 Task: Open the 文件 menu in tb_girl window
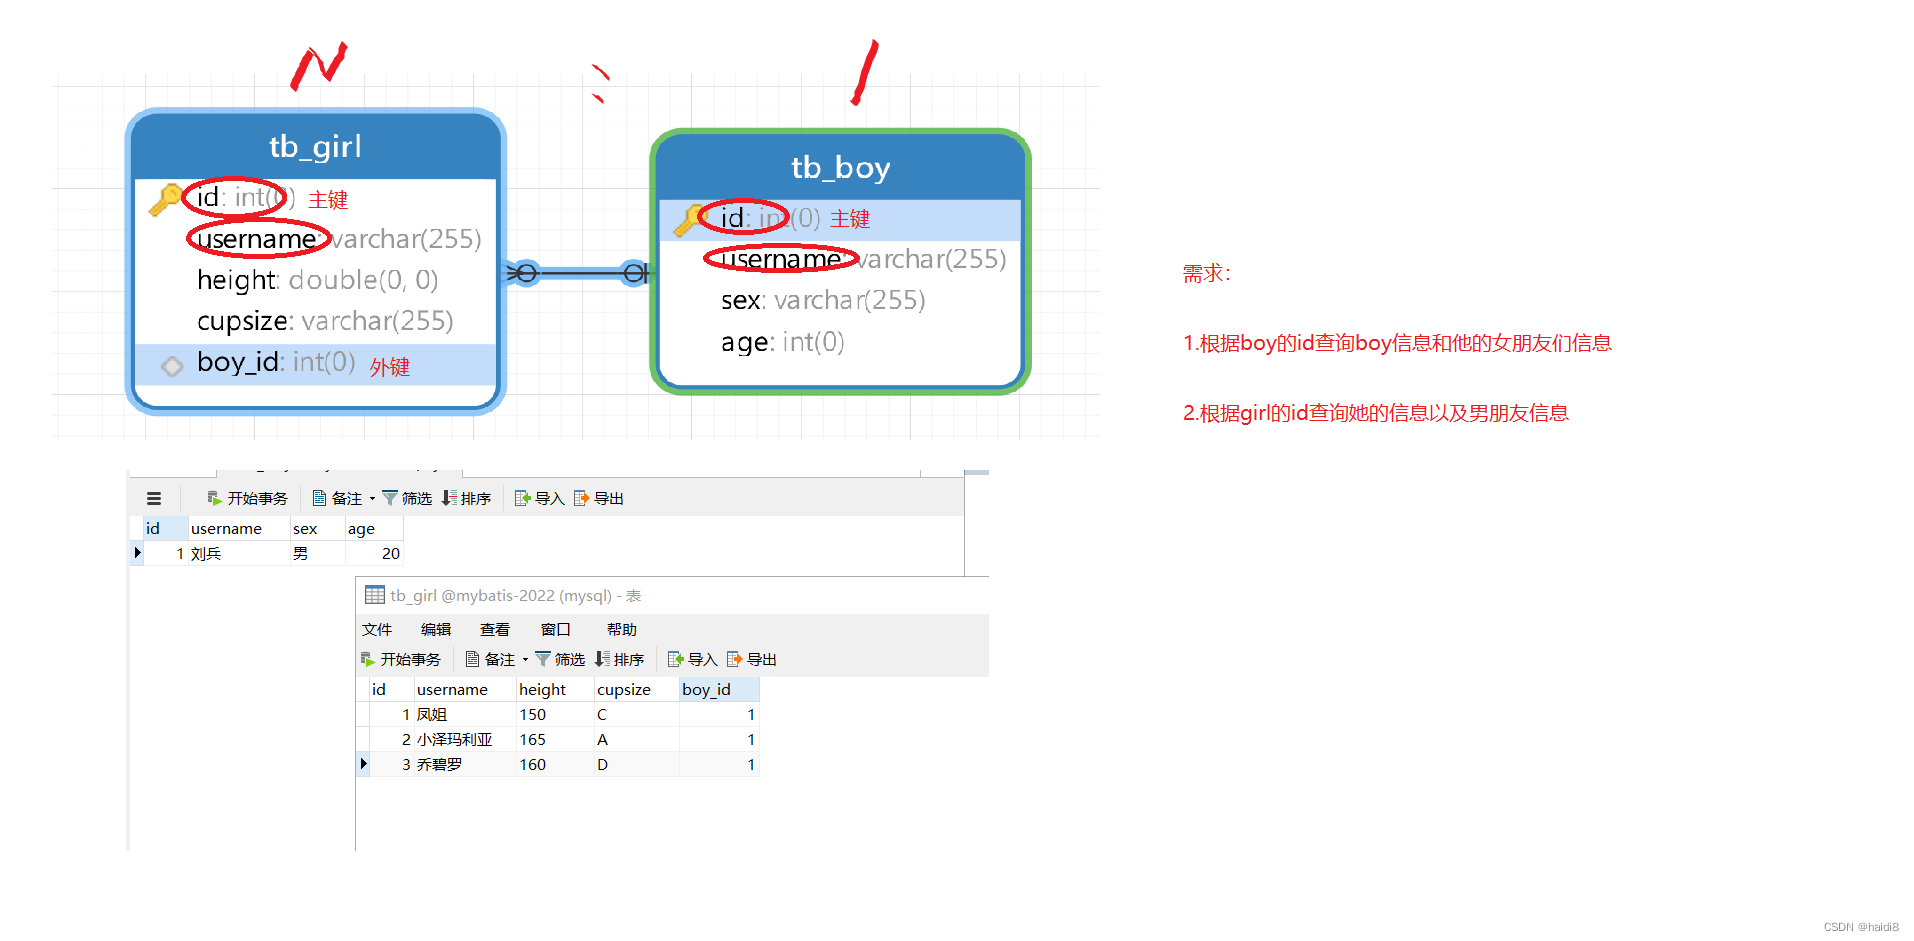tap(377, 629)
